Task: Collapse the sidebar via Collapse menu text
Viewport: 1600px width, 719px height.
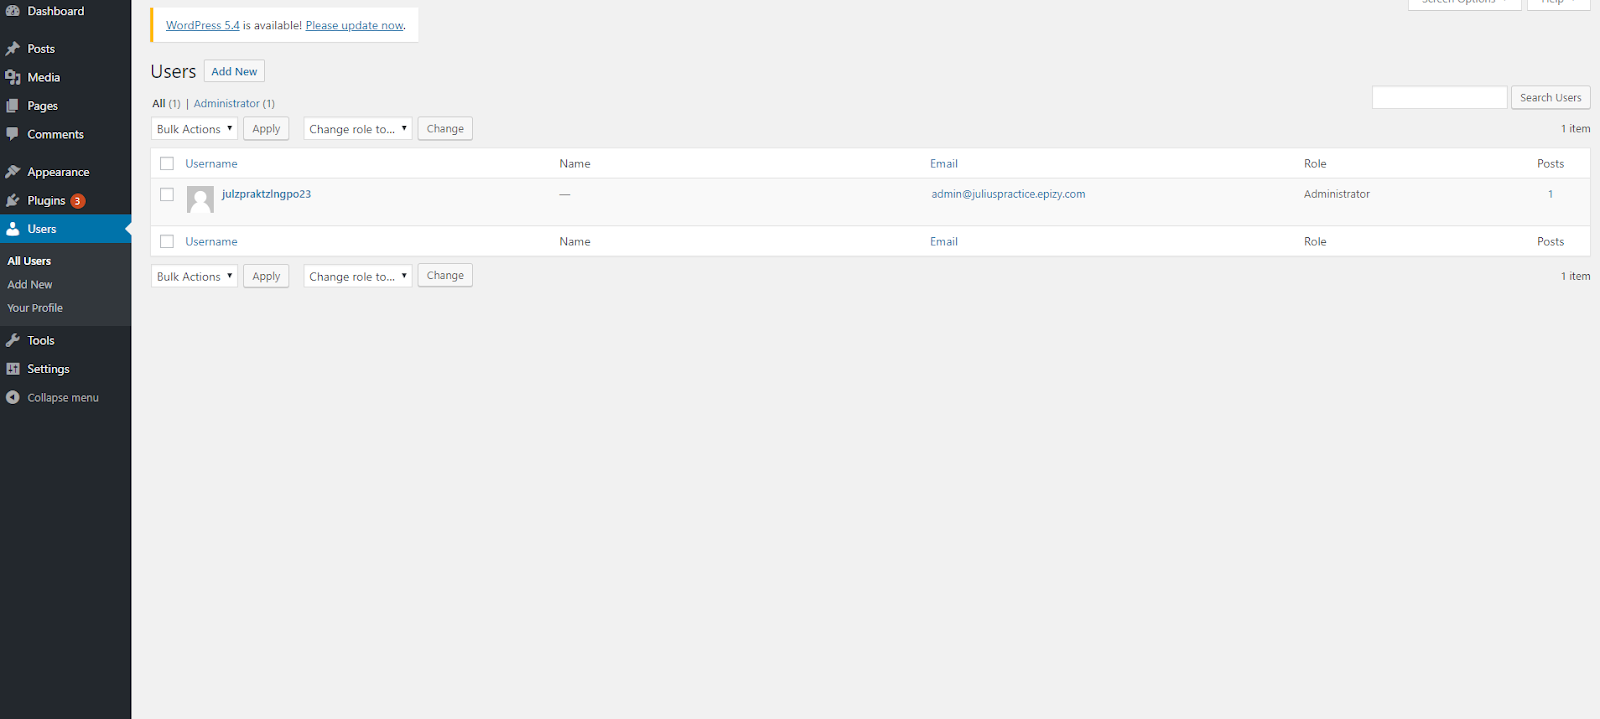Action: coord(63,397)
